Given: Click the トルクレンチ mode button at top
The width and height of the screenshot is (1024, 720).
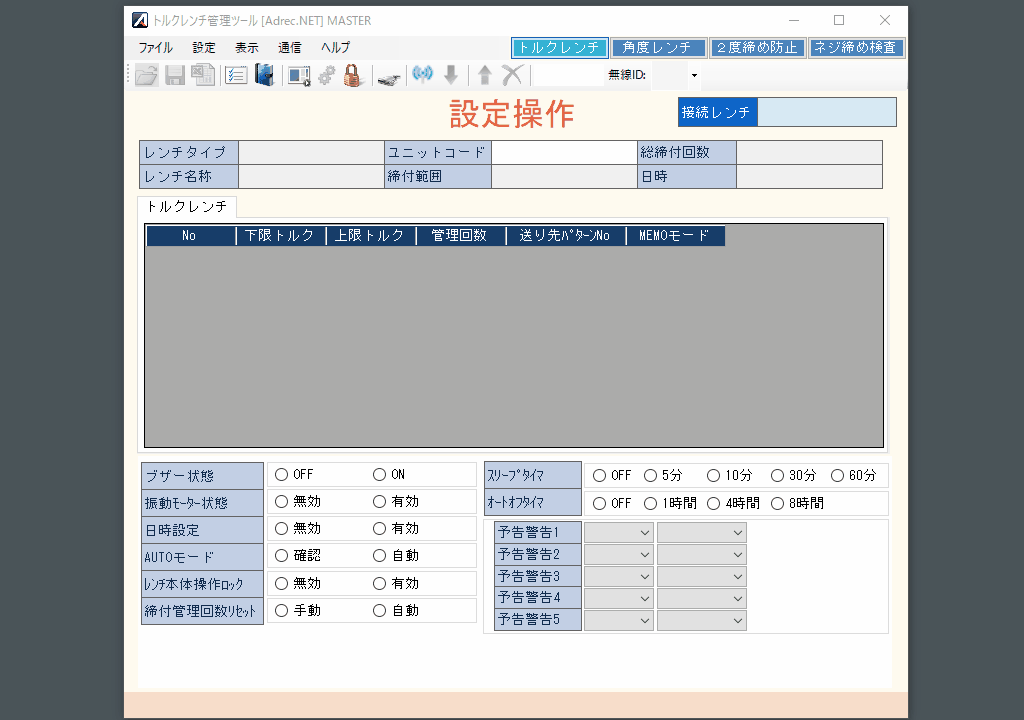Looking at the screenshot, I should point(559,48).
